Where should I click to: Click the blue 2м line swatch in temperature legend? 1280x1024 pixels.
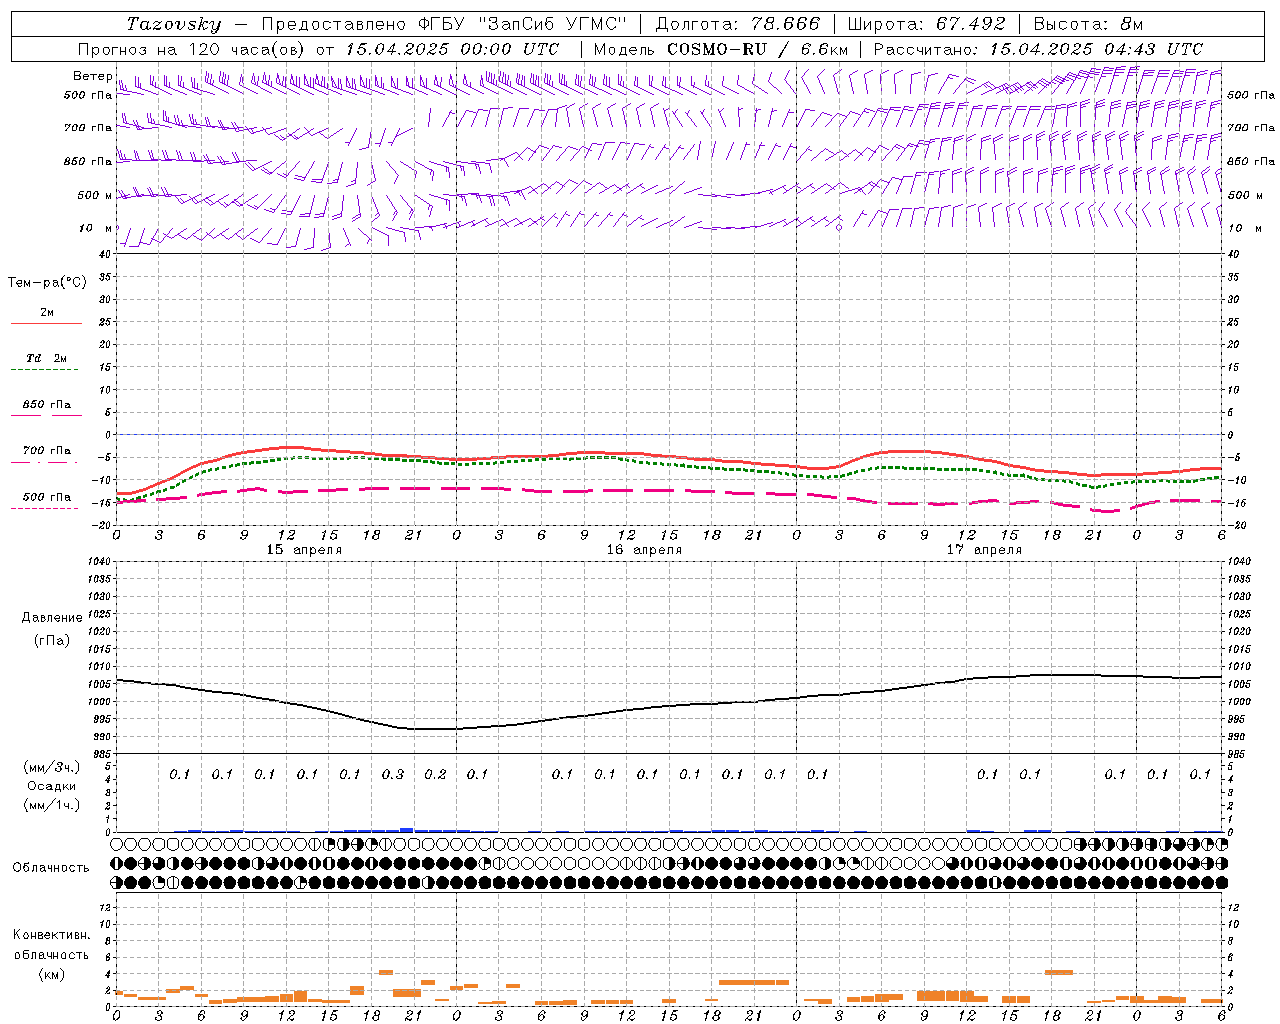pos(46,323)
